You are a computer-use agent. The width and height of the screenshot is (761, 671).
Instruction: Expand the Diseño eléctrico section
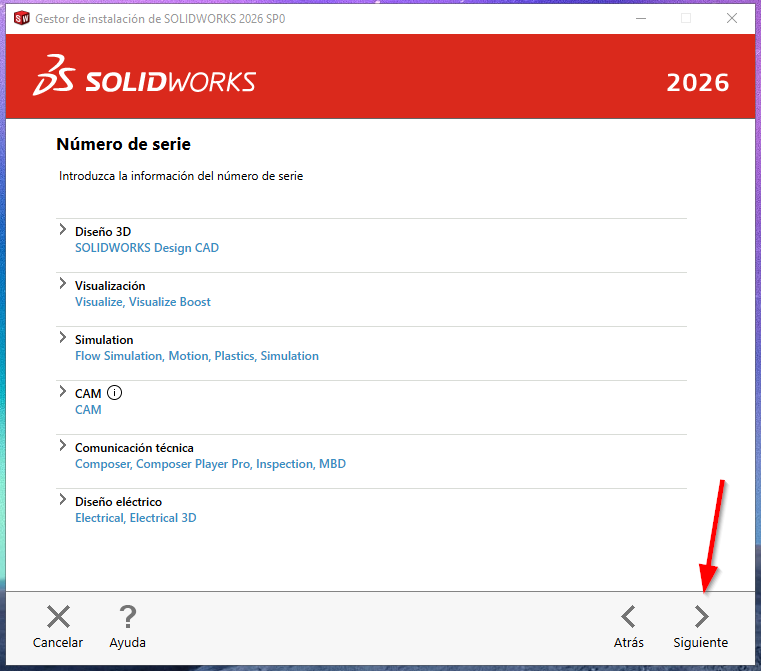tap(63, 500)
